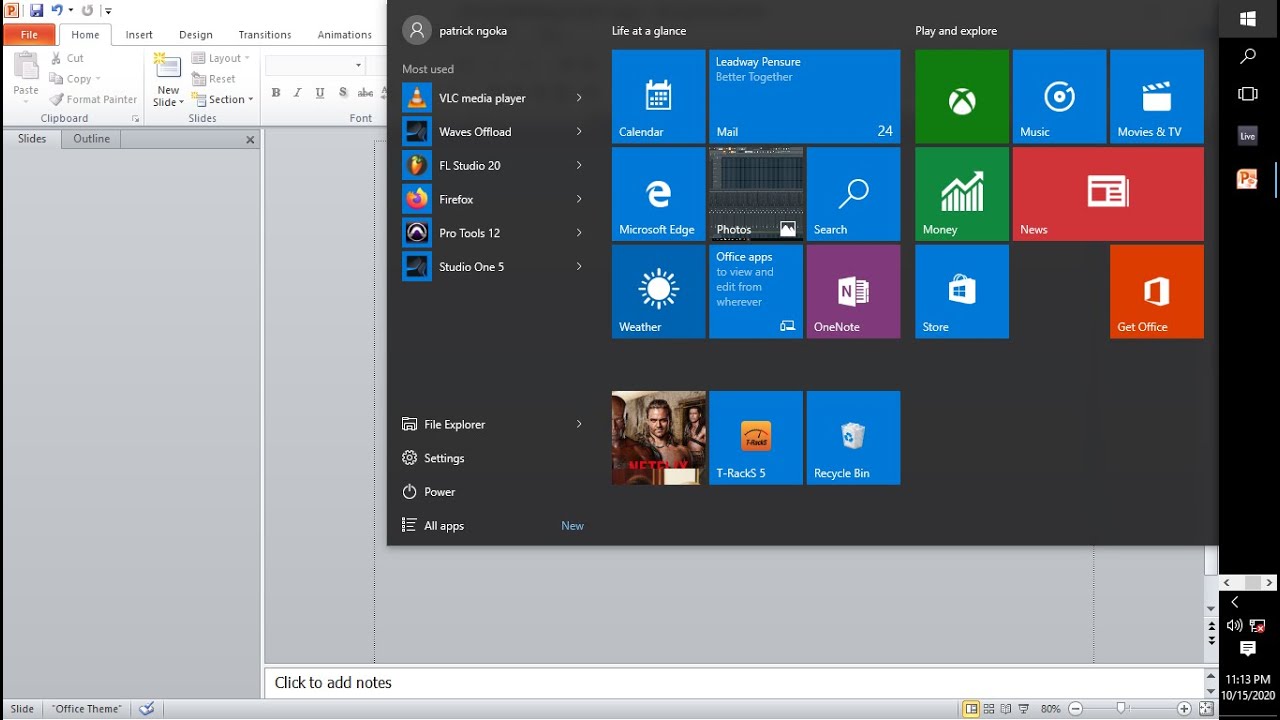Switch to the Animations ribbon tab
Viewport: 1280px width, 720px height.
[345, 34]
